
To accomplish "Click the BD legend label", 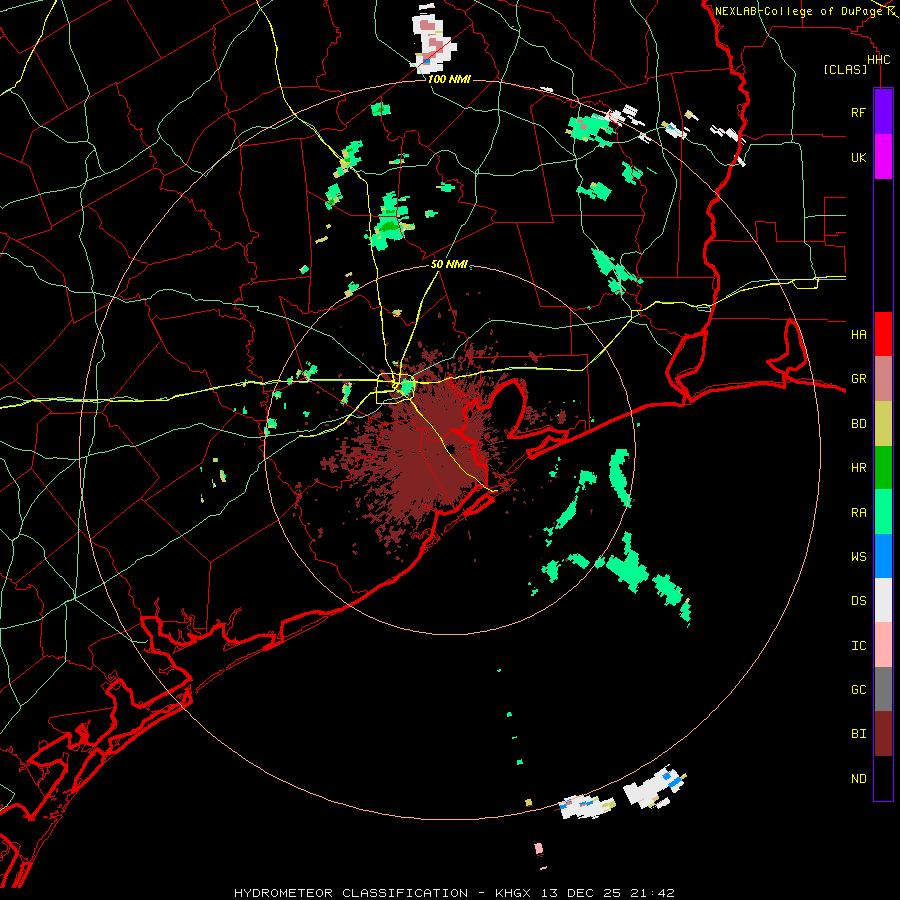I will 858,424.
